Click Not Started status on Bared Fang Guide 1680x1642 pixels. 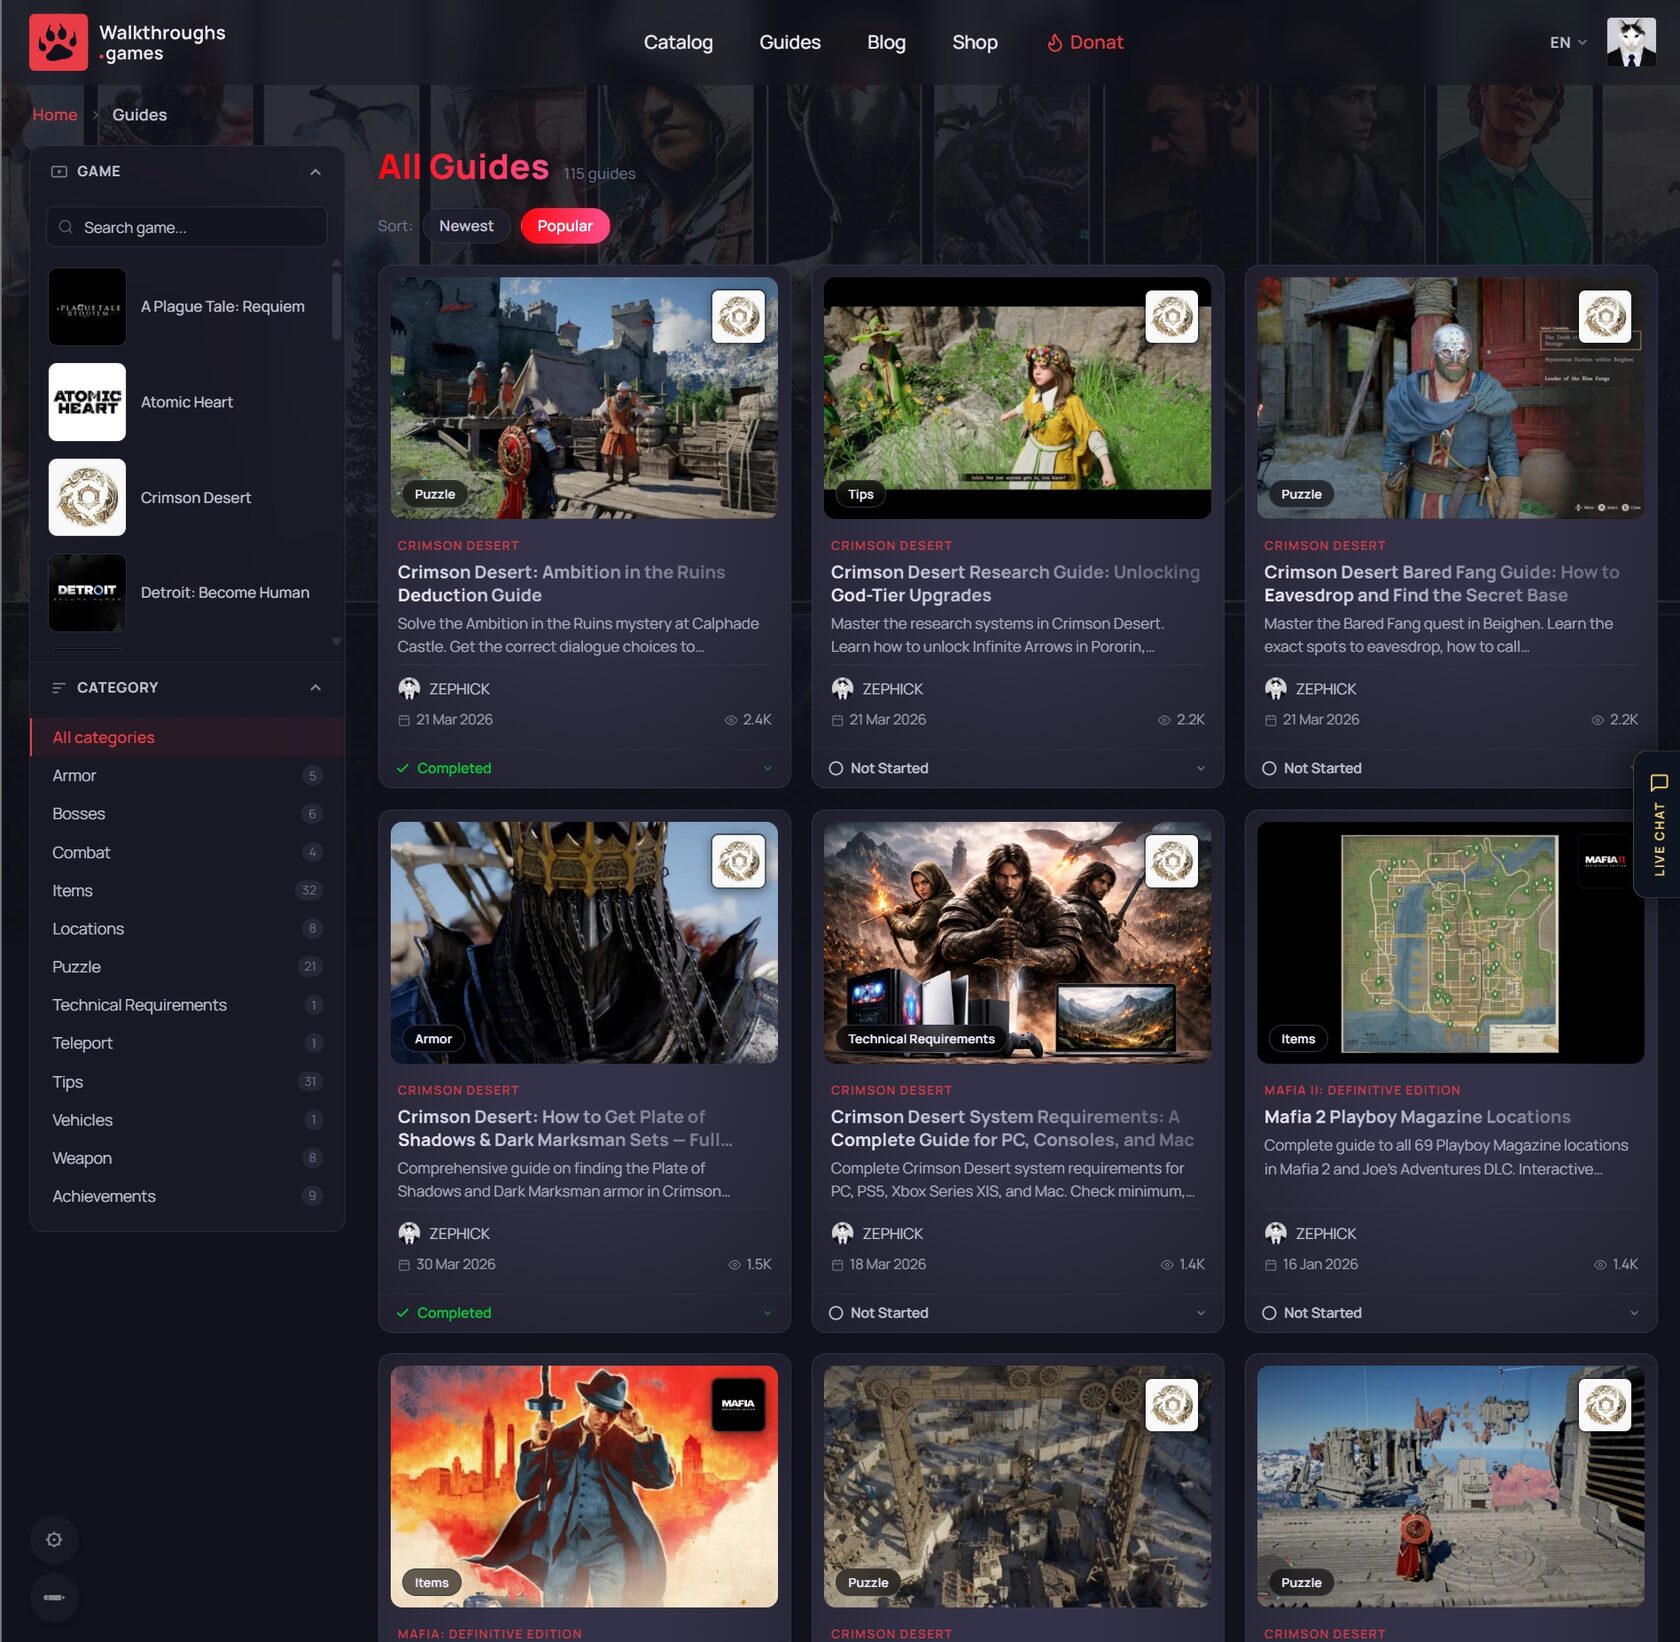click(x=1311, y=768)
